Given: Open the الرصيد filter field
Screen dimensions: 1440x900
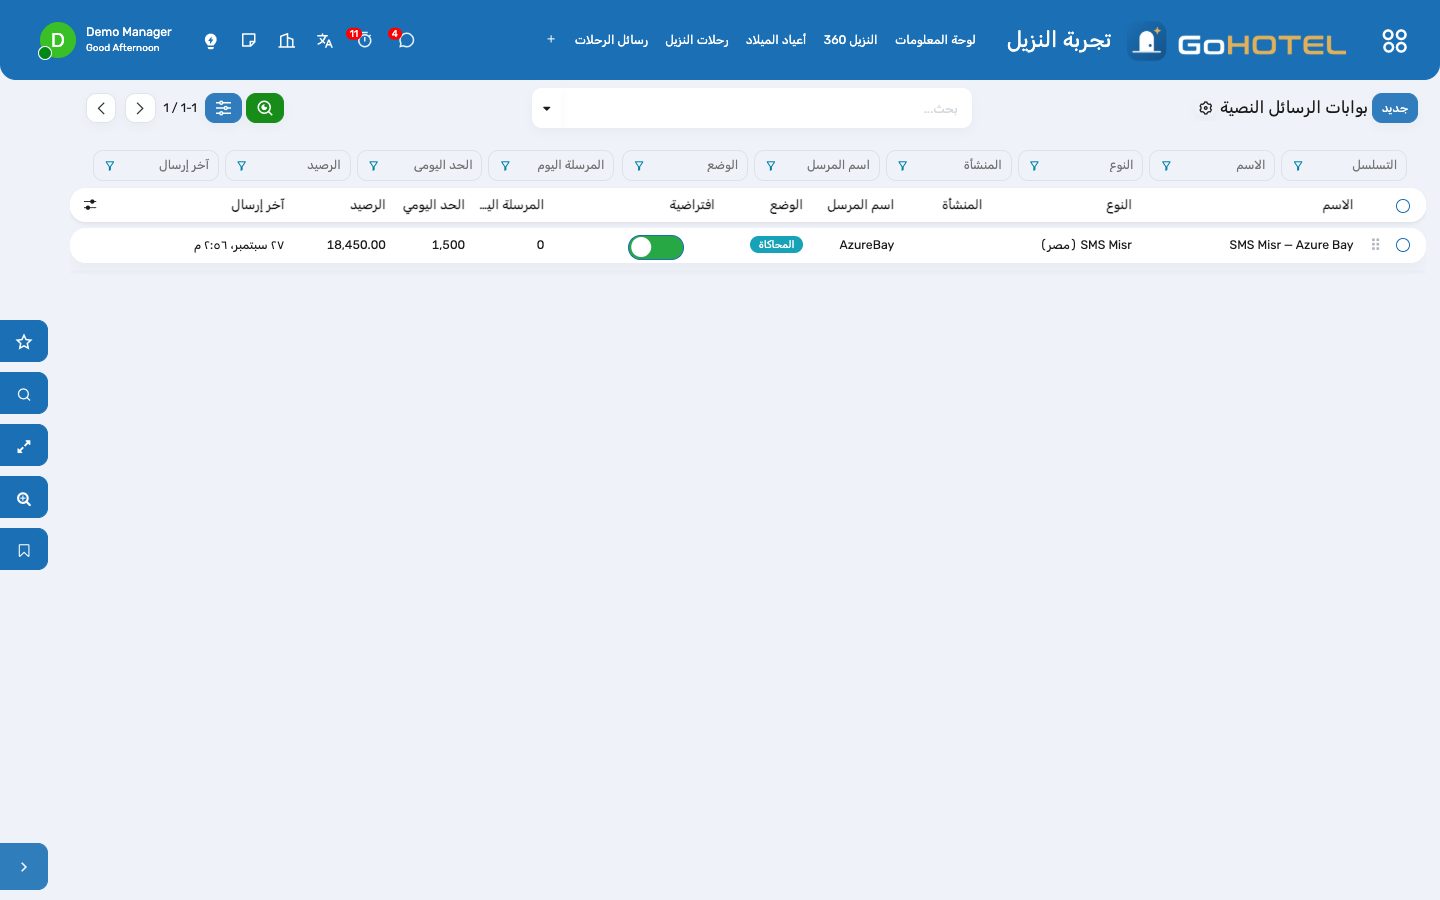Looking at the screenshot, I should (288, 165).
